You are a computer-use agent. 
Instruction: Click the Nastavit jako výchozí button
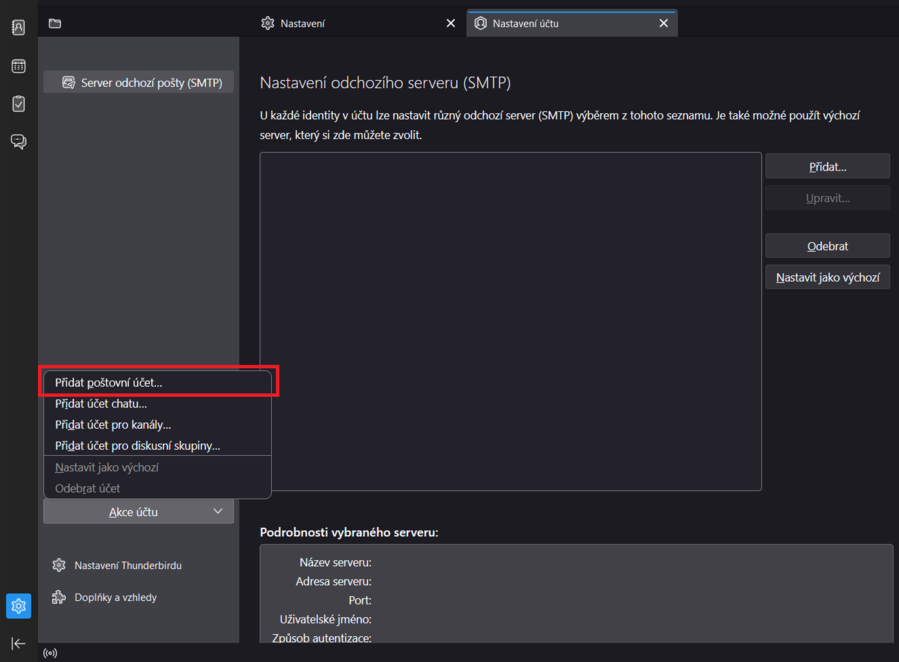827,278
